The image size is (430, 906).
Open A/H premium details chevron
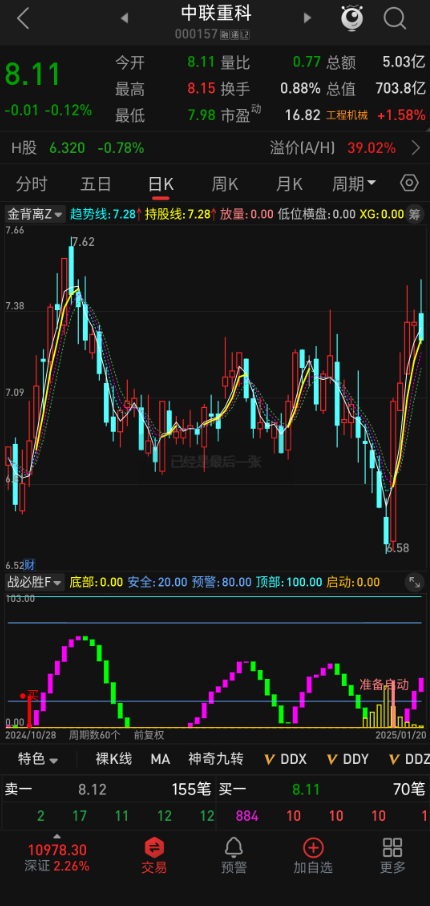(416, 148)
